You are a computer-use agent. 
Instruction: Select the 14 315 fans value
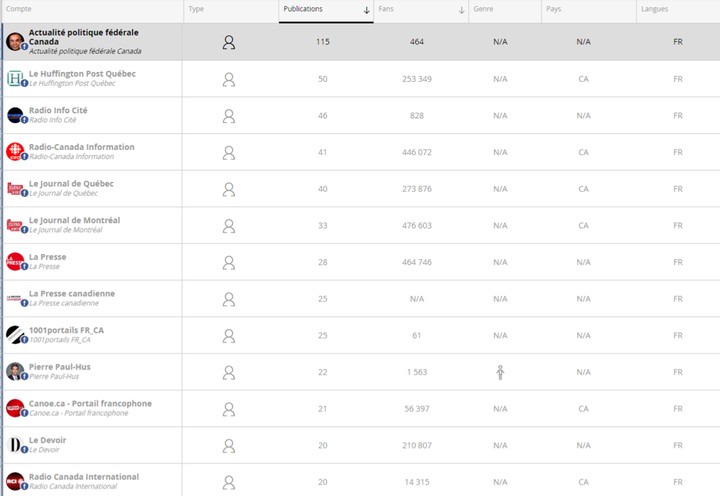click(x=417, y=482)
